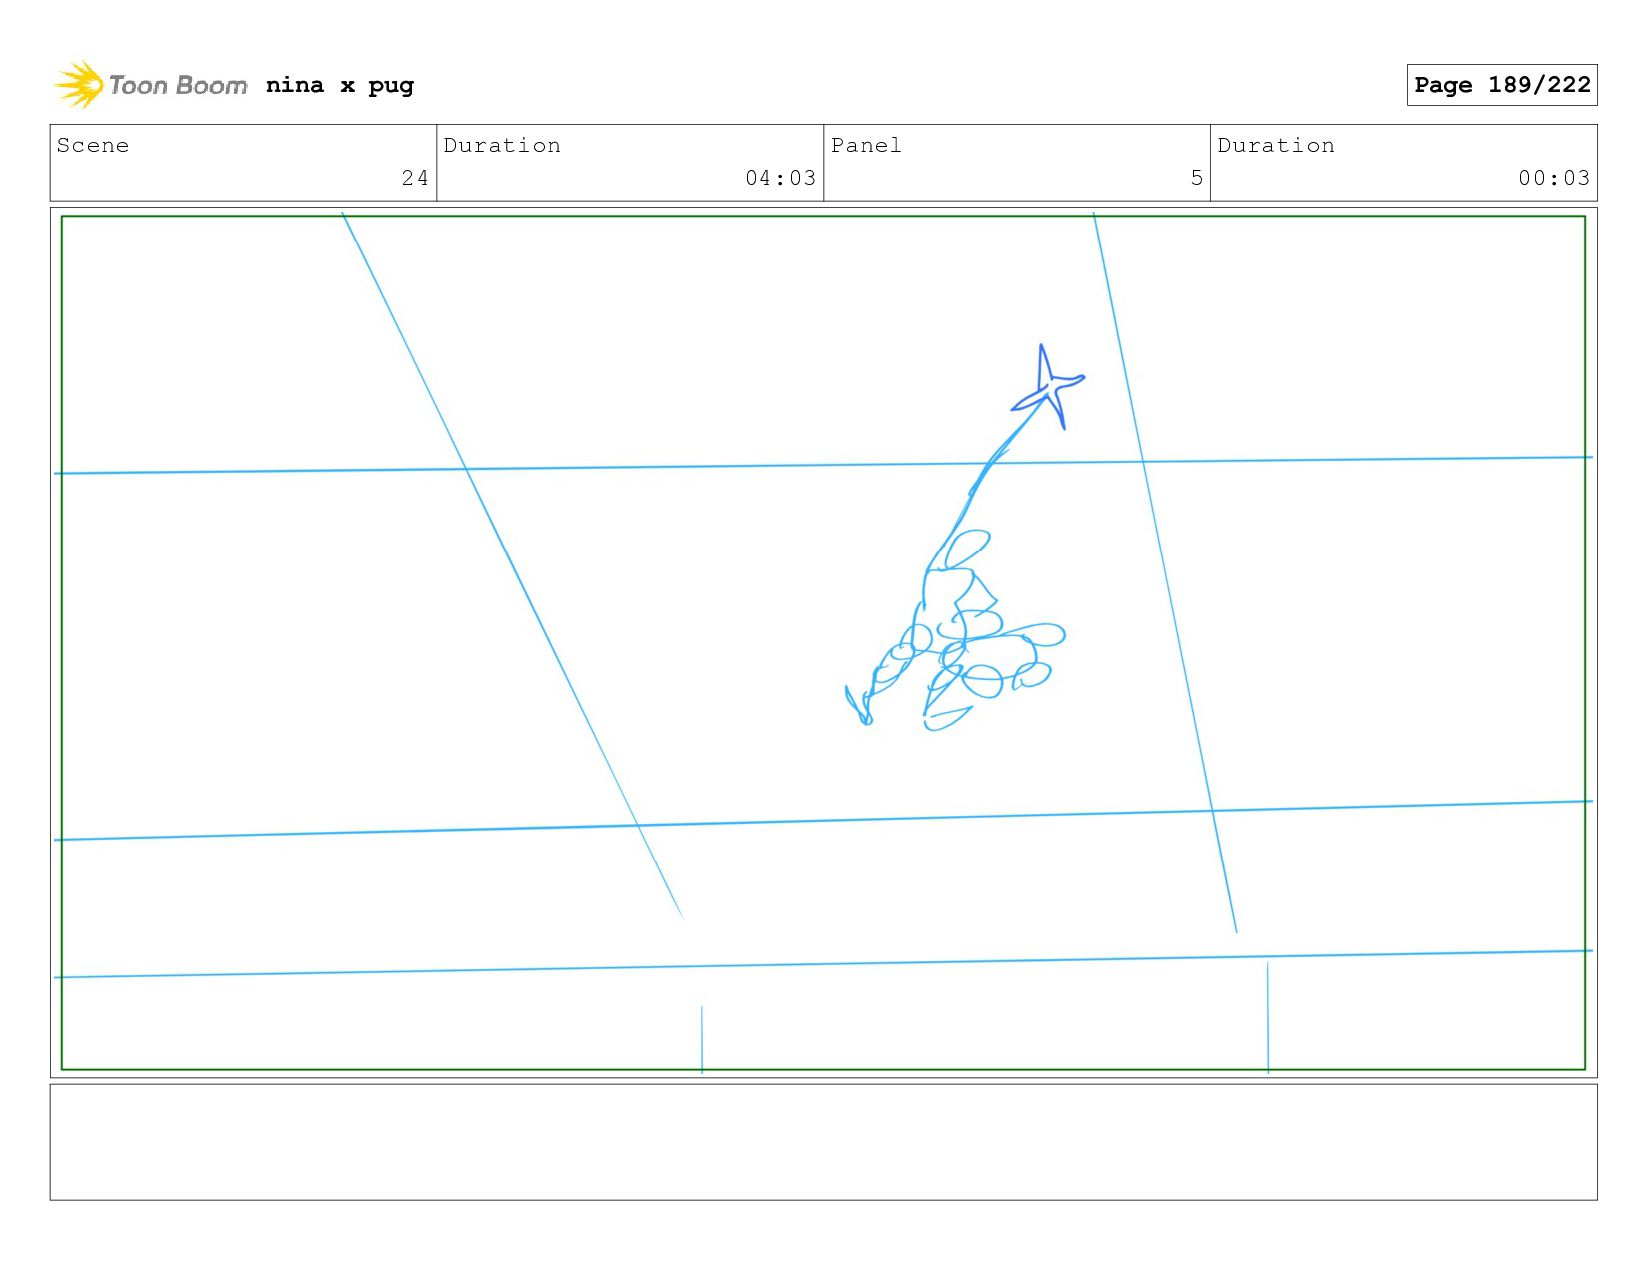1650x1275 pixels.
Task: Click the scribbled character sketch
Action: pyautogui.click(x=955, y=630)
